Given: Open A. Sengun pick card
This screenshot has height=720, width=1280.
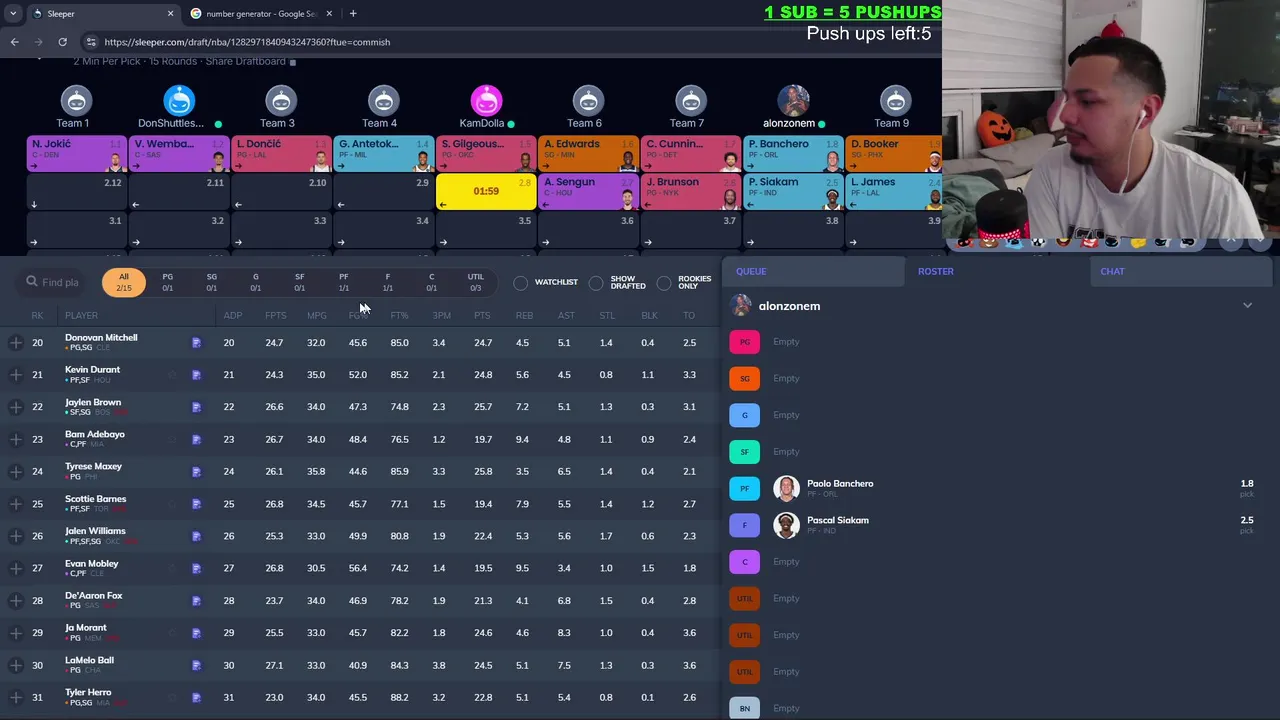Looking at the screenshot, I should click(588, 193).
